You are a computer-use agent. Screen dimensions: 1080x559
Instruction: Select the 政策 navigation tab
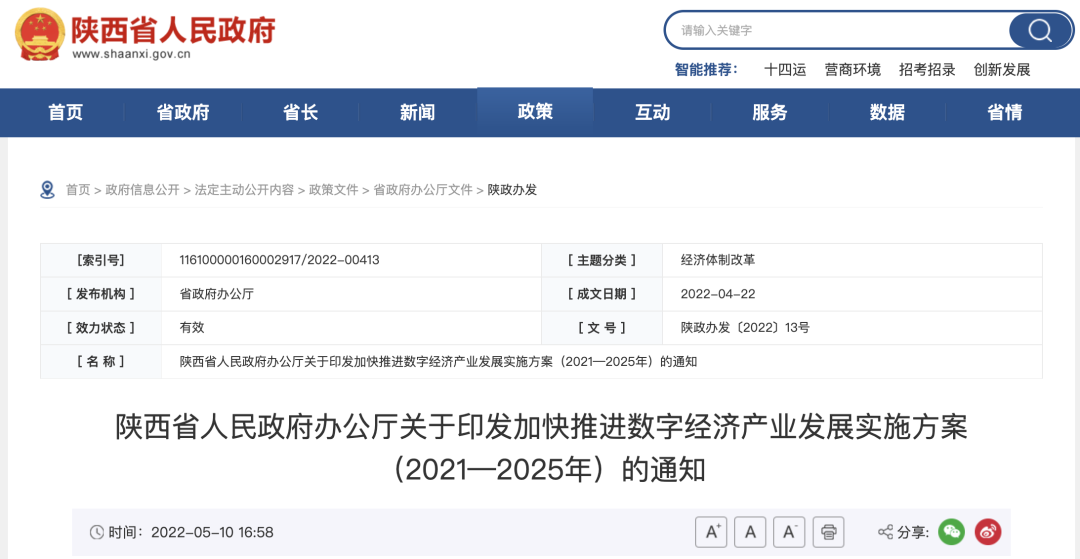pyautogui.click(x=535, y=112)
